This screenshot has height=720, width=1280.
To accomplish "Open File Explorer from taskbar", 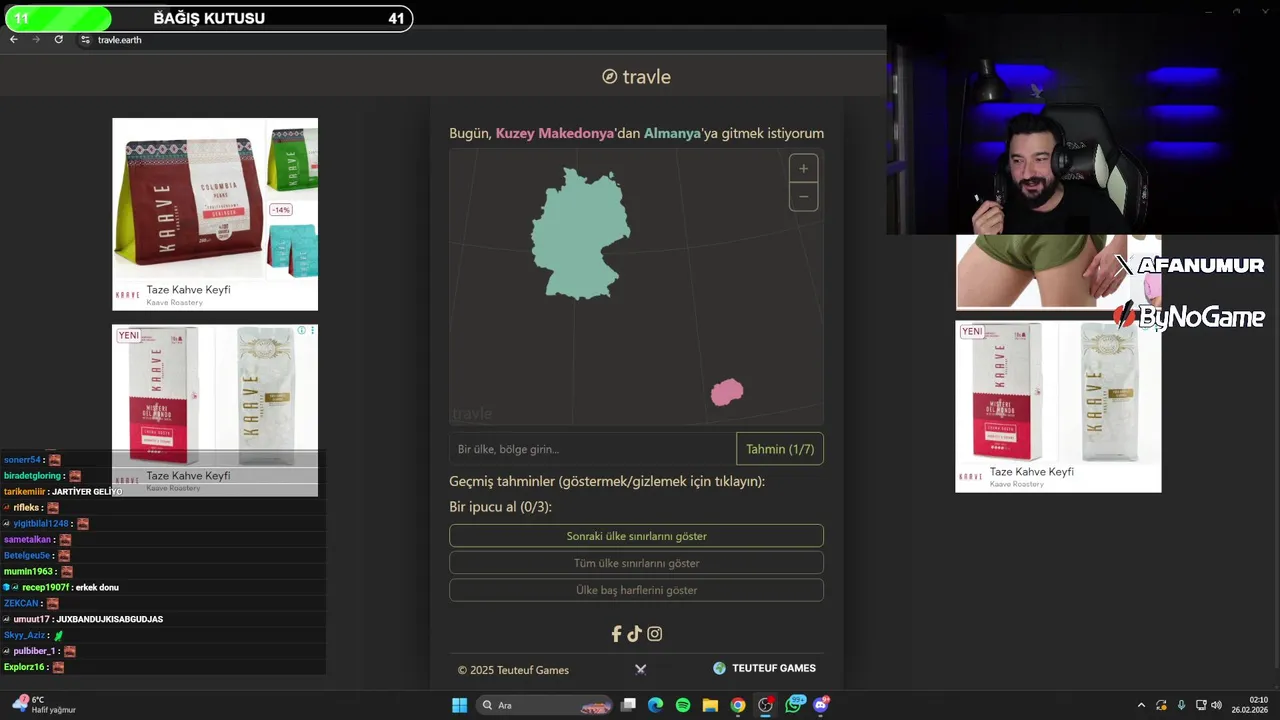I will coord(710,705).
